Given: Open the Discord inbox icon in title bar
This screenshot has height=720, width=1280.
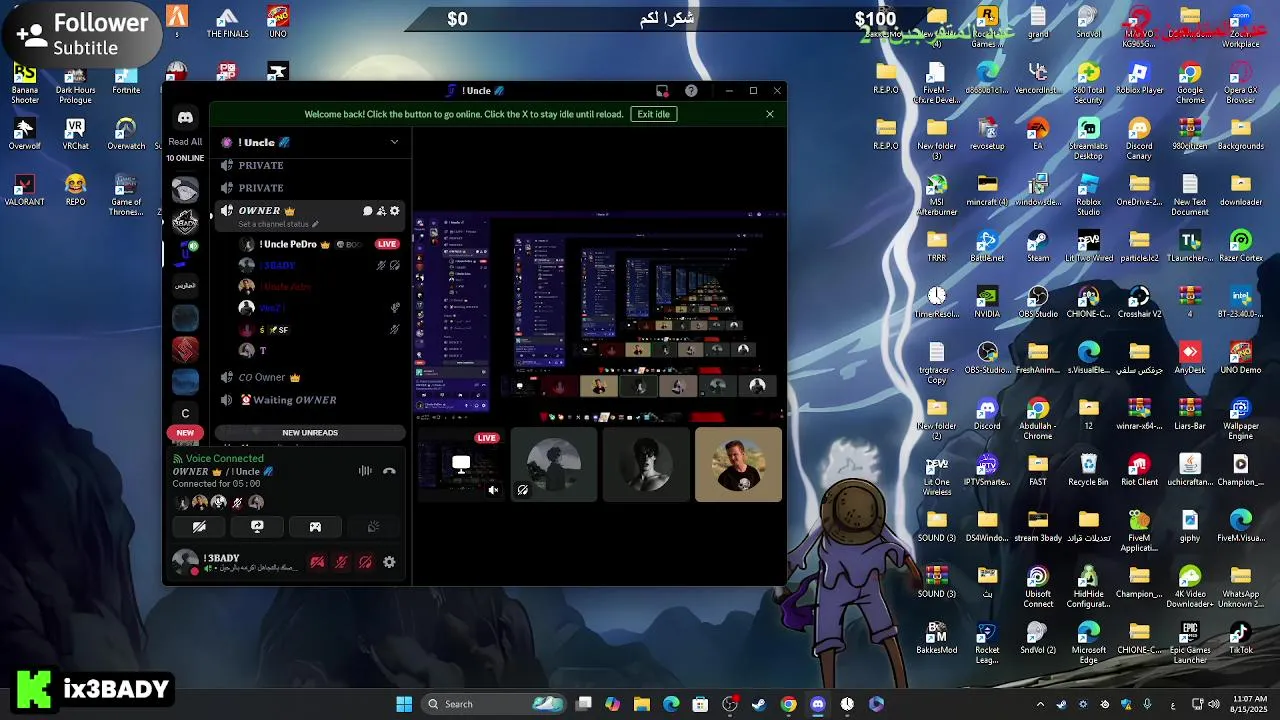Looking at the screenshot, I should (x=662, y=91).
